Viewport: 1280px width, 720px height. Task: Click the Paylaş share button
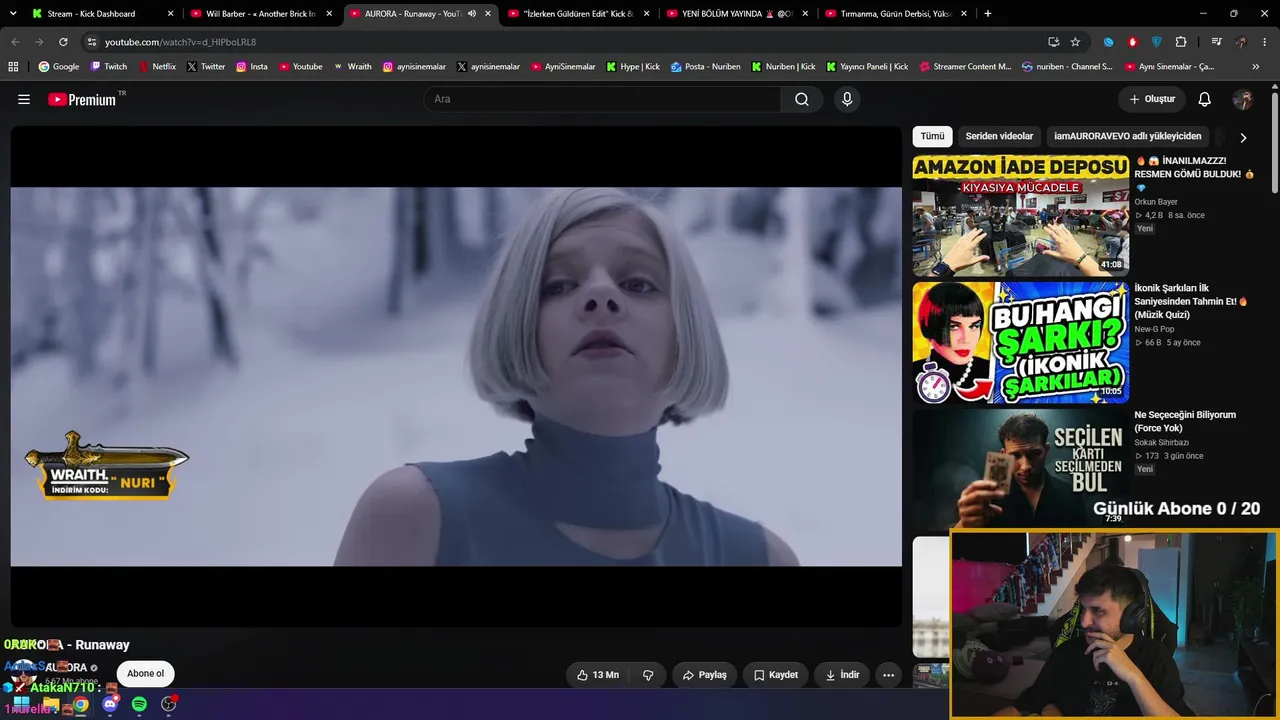tap(705, 675)
